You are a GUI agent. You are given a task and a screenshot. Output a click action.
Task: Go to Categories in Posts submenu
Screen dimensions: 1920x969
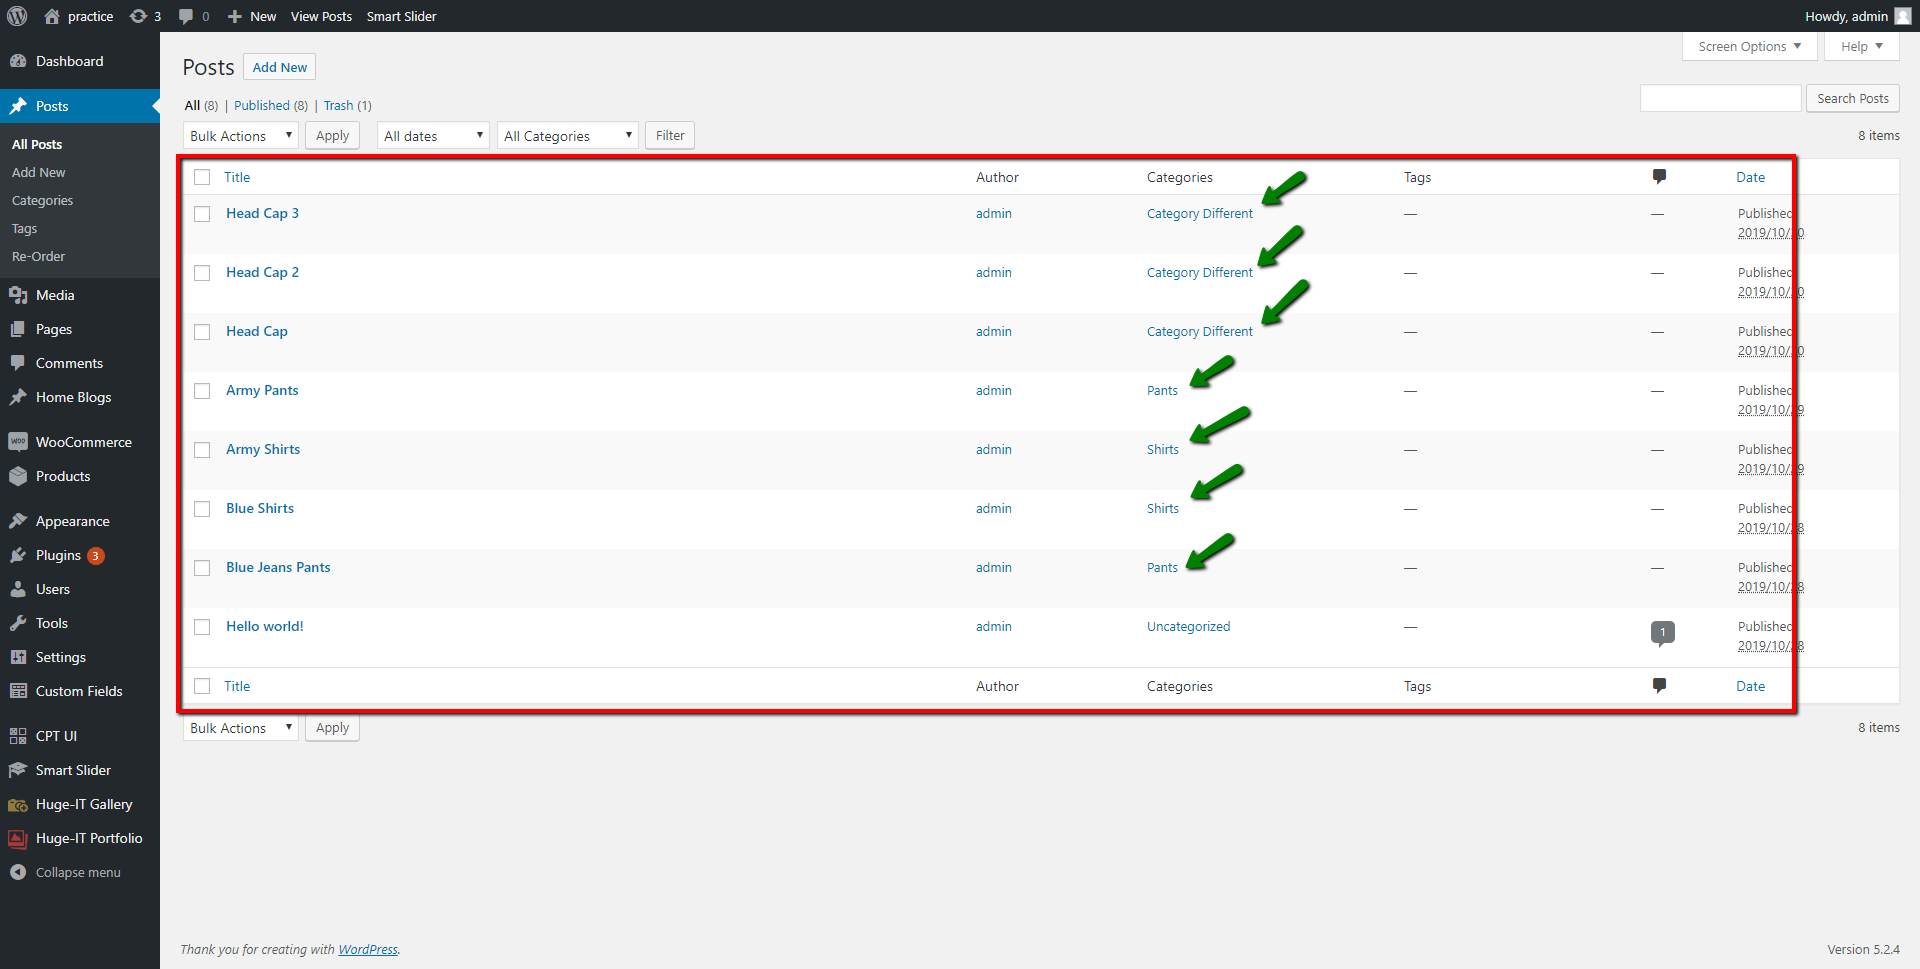click(x=42, y=200)
